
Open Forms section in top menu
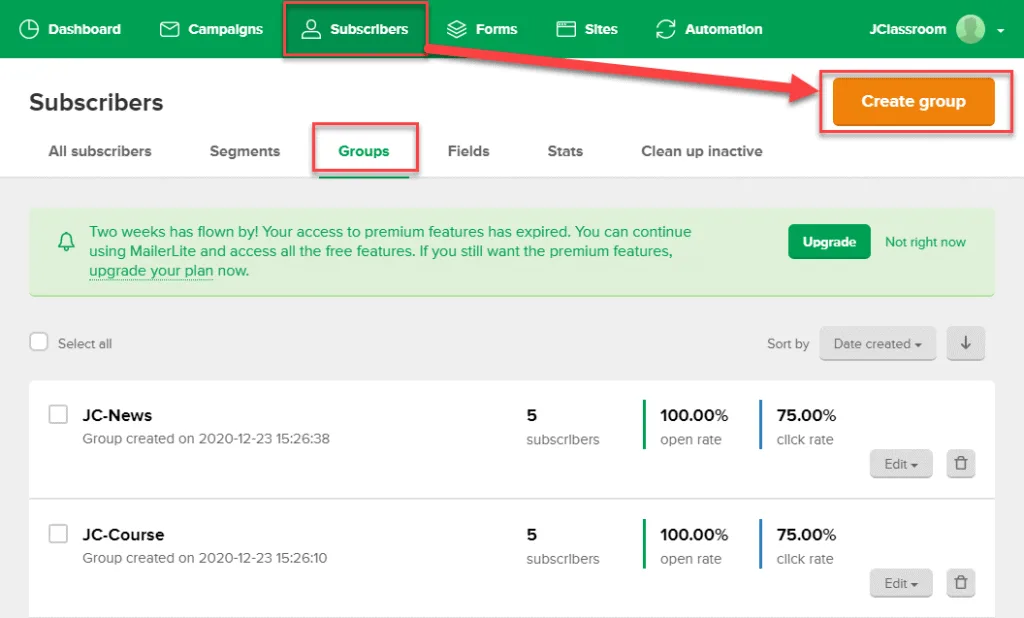[x=482, y=29]
